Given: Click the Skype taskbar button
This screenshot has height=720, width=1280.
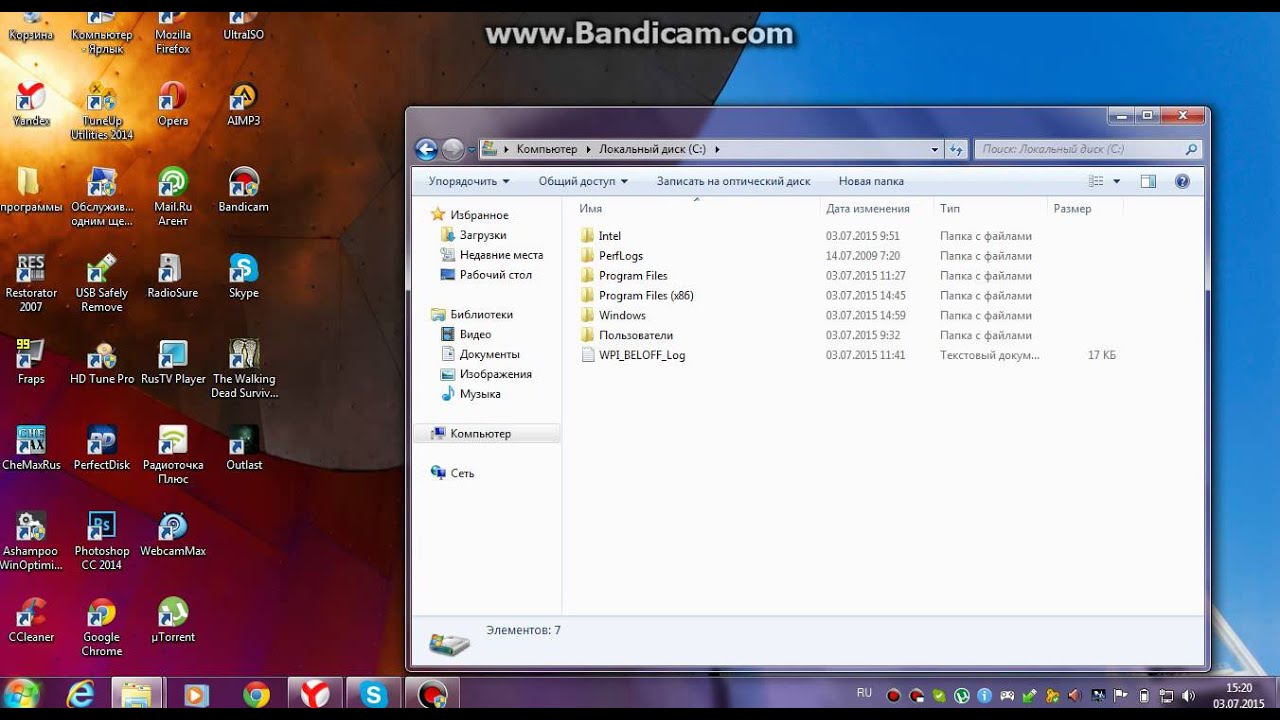Looking at the screenshot, I should pos(374,694).
